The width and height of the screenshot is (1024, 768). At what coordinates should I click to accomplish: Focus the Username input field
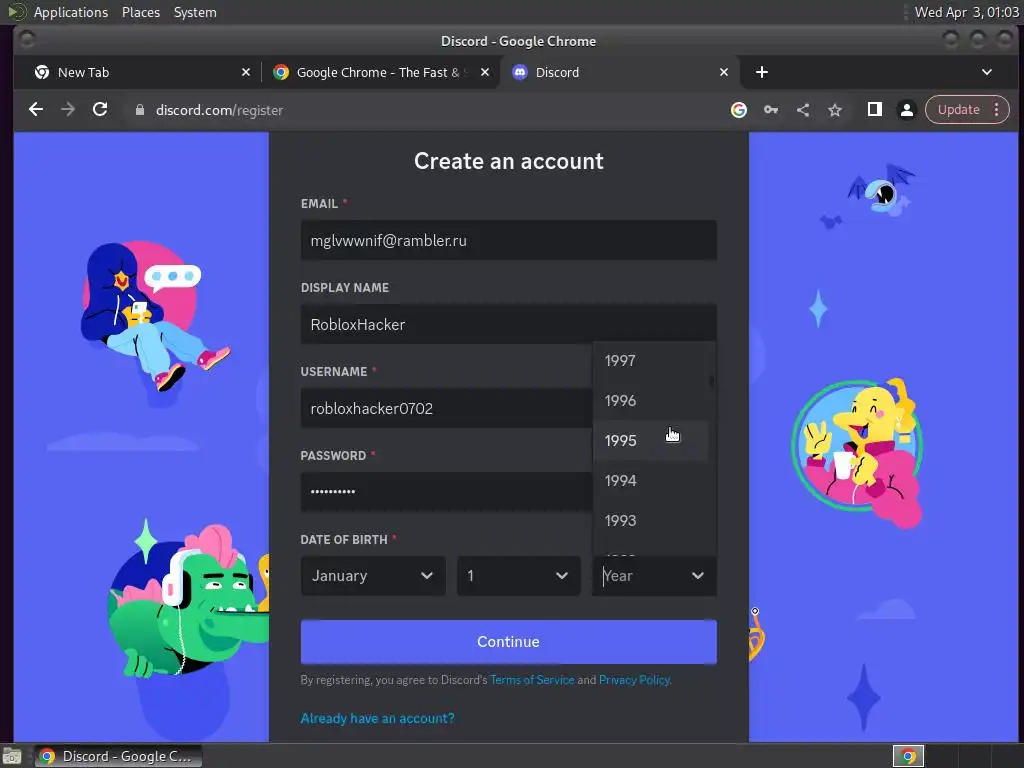click(x=446, y=408)
